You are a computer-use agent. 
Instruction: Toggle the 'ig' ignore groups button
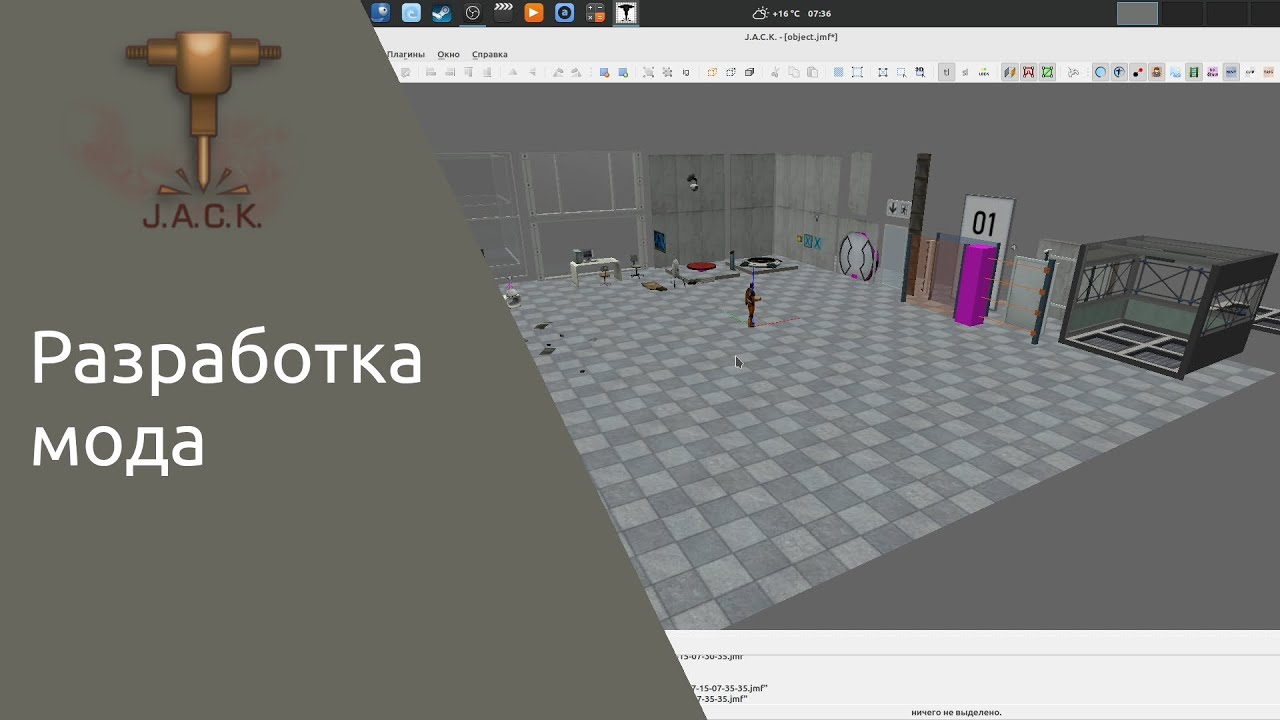[x=686, y=72]
